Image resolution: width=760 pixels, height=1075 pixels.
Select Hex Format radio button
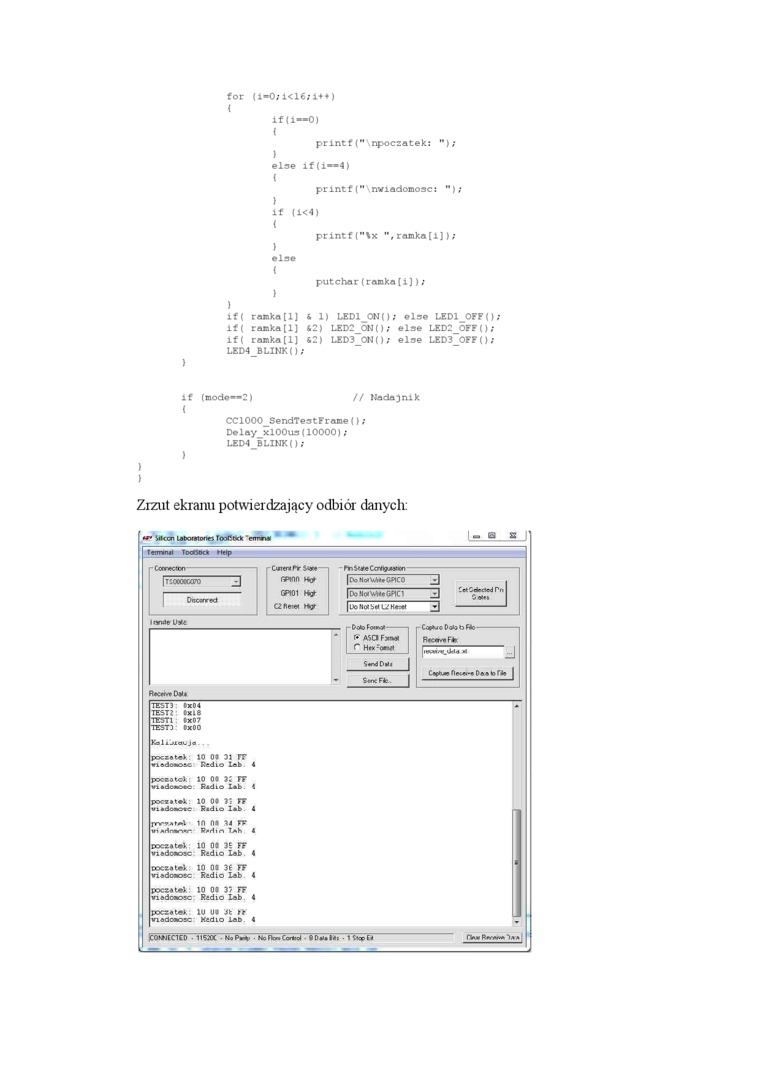pyautogui.click(x=356, y=647)
